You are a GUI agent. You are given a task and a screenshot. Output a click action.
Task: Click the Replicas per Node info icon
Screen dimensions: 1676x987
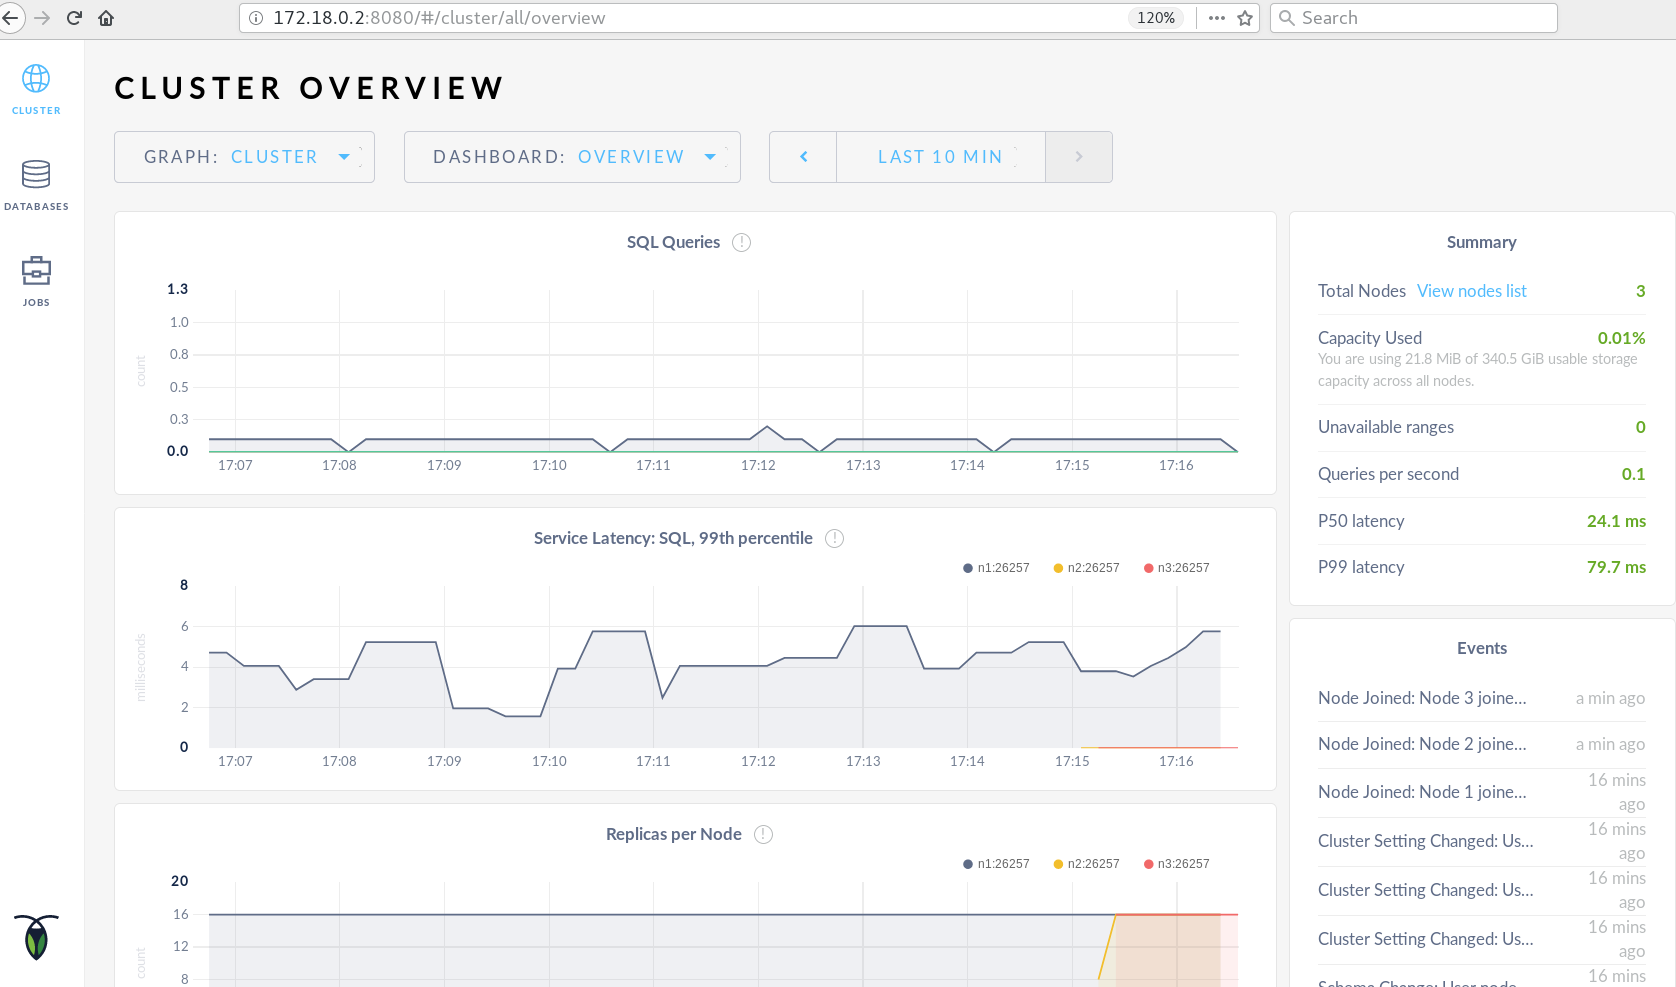(763, 835)
